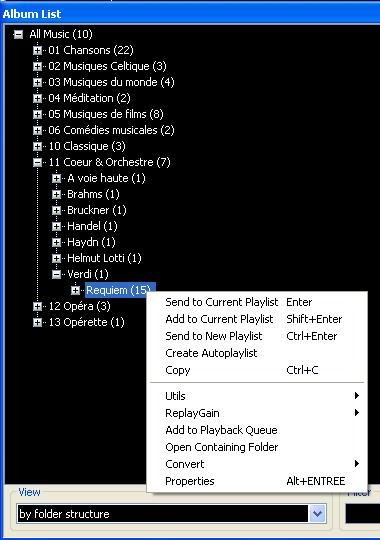380x540 pixels.
Task: Collapse the Verdi folder
Action: (57, 274)
